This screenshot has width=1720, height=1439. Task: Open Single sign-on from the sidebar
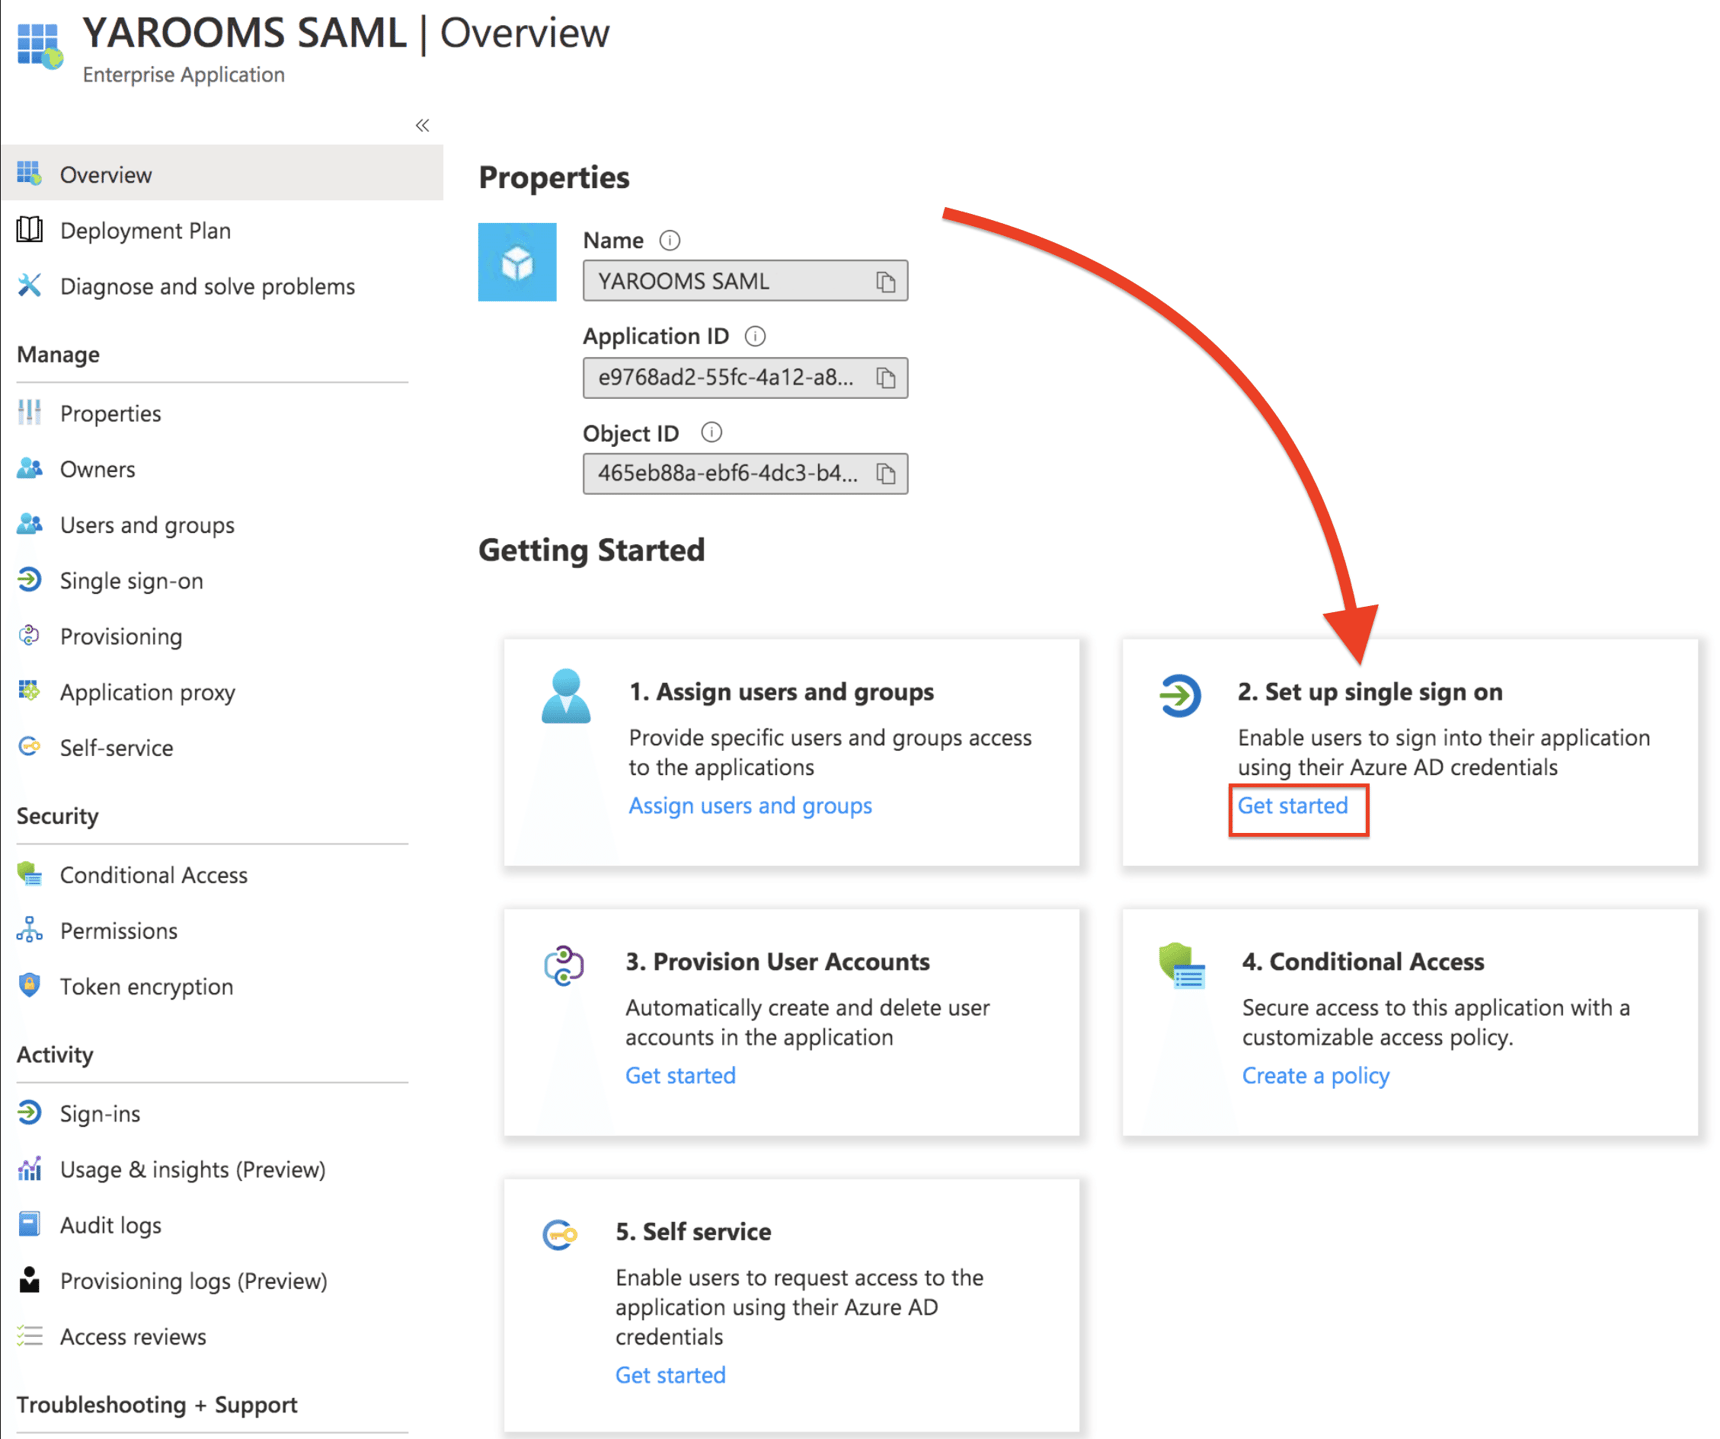coord(131,580)
